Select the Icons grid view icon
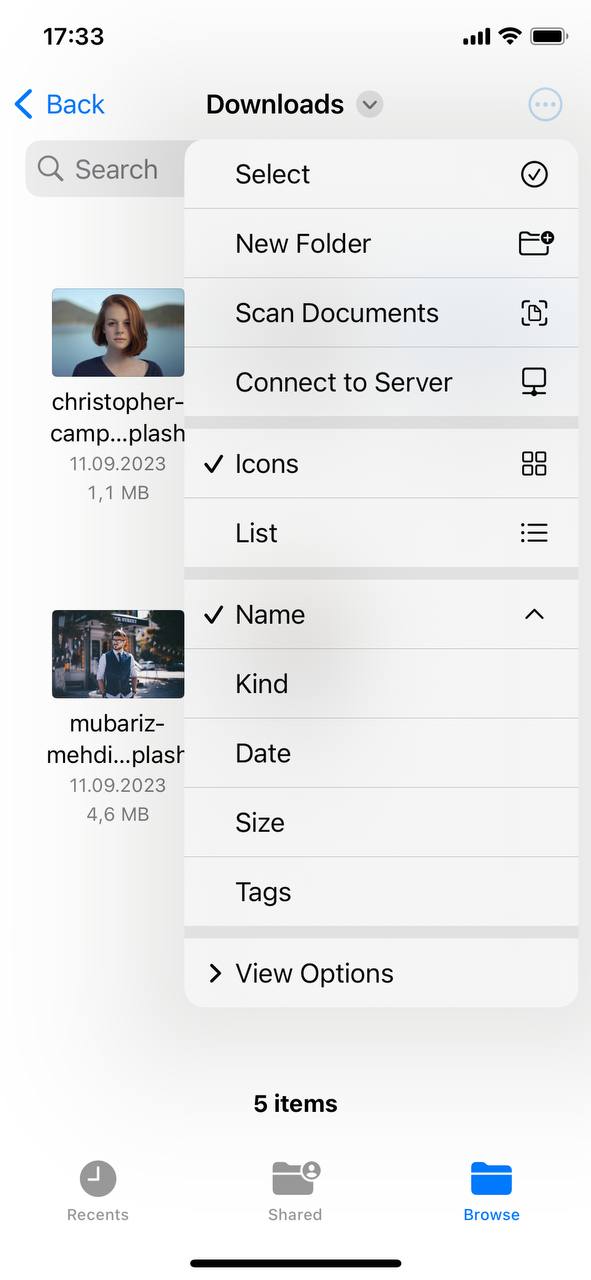591x1280 pixels. pos(534,463)
